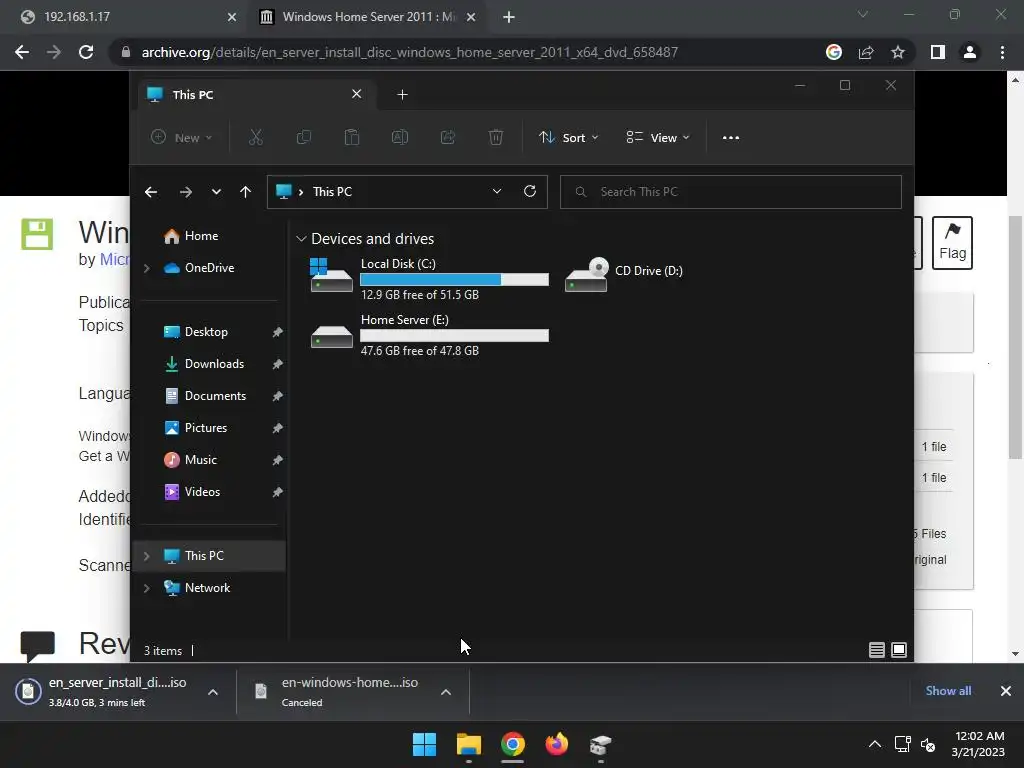Open the See more ellipsis menu
The image size is (1024, 768).
tap(731, 137)
